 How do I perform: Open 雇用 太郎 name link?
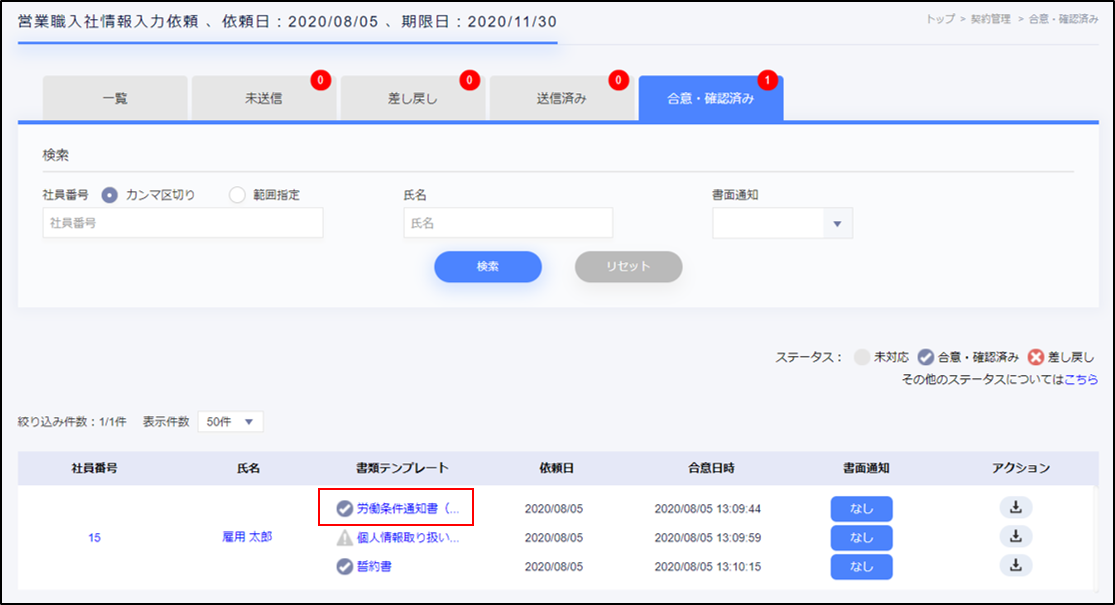(247, 537)
